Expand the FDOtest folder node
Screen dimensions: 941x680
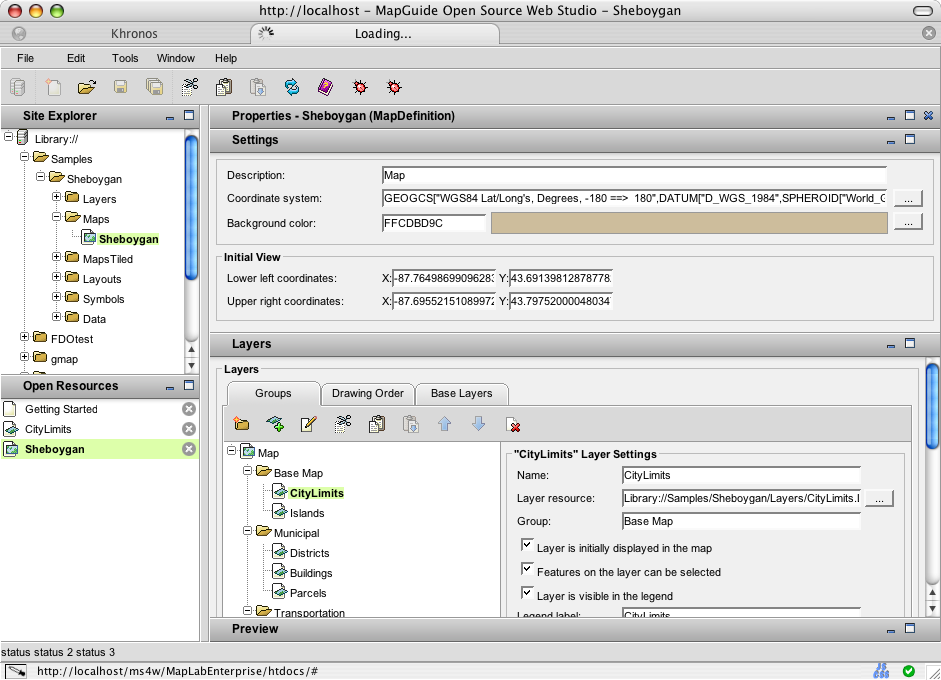(x=25, y=339)
